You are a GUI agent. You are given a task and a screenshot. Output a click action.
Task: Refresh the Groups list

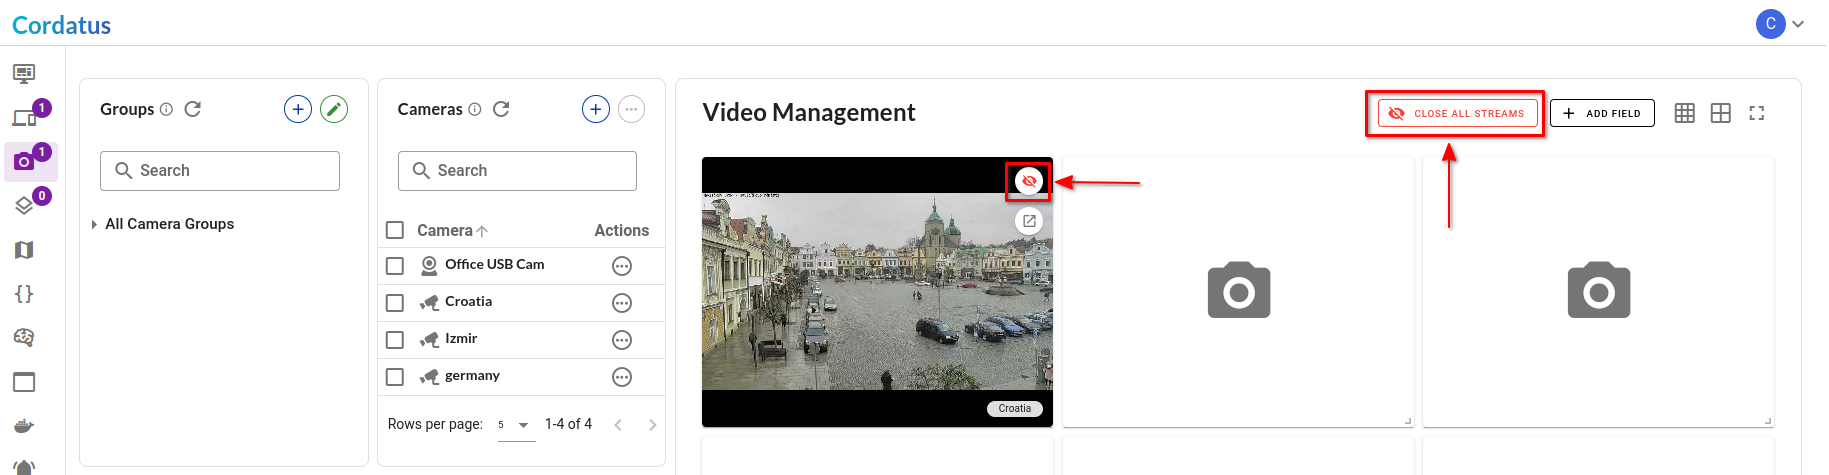193,109
